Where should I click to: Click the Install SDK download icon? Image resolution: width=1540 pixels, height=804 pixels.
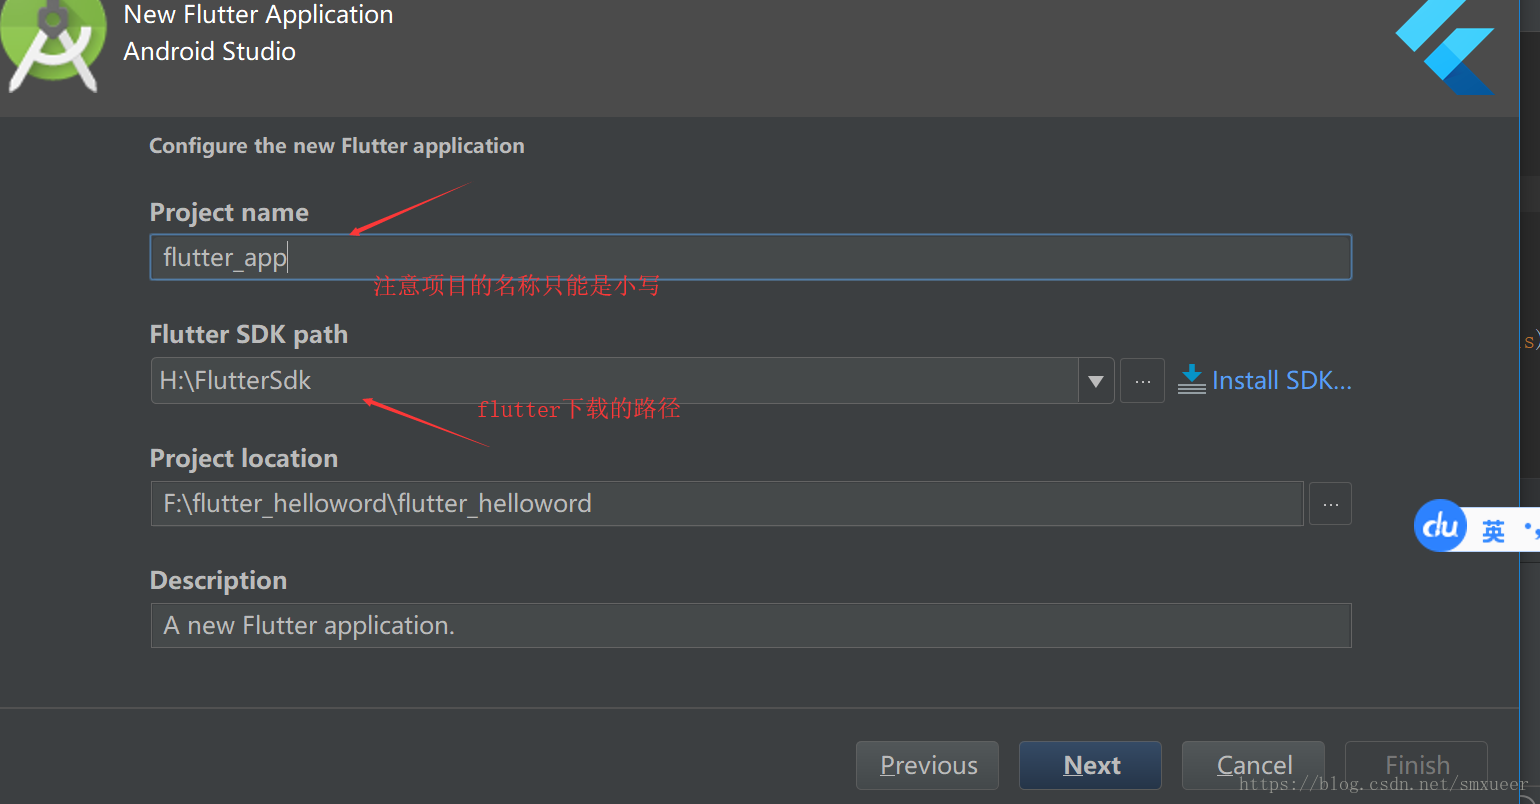(x=1192, y=380)
